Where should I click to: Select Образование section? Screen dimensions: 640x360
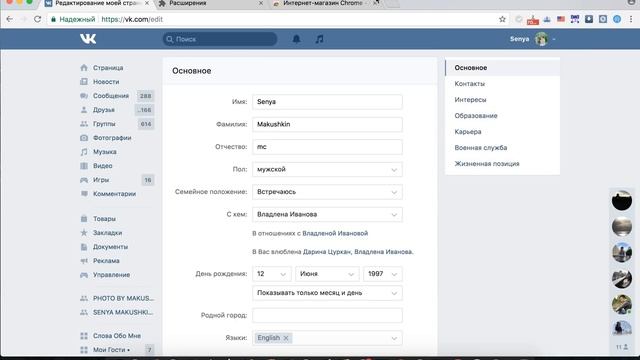(502, 116)
